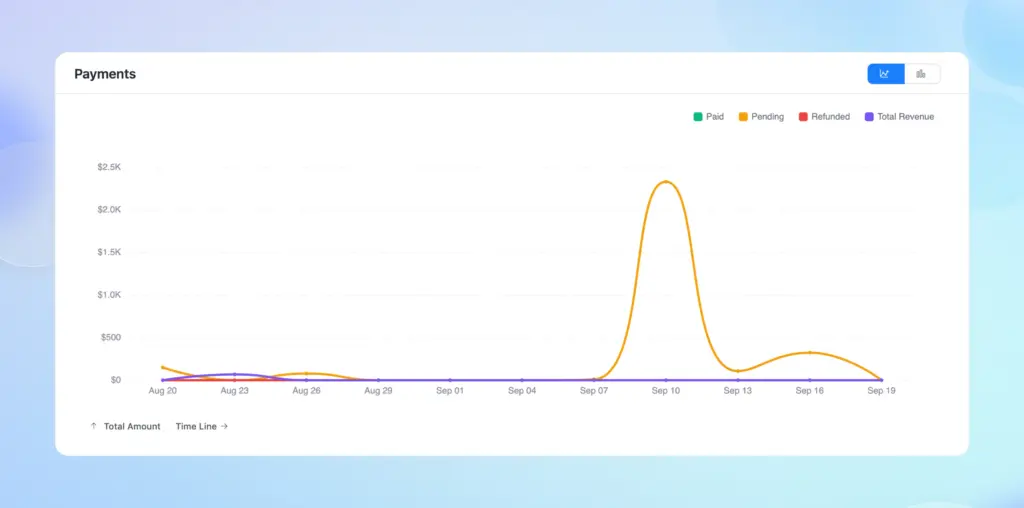Click the Aug 29 date label
Screen dimensions: 1024x508
click(378, 391)
